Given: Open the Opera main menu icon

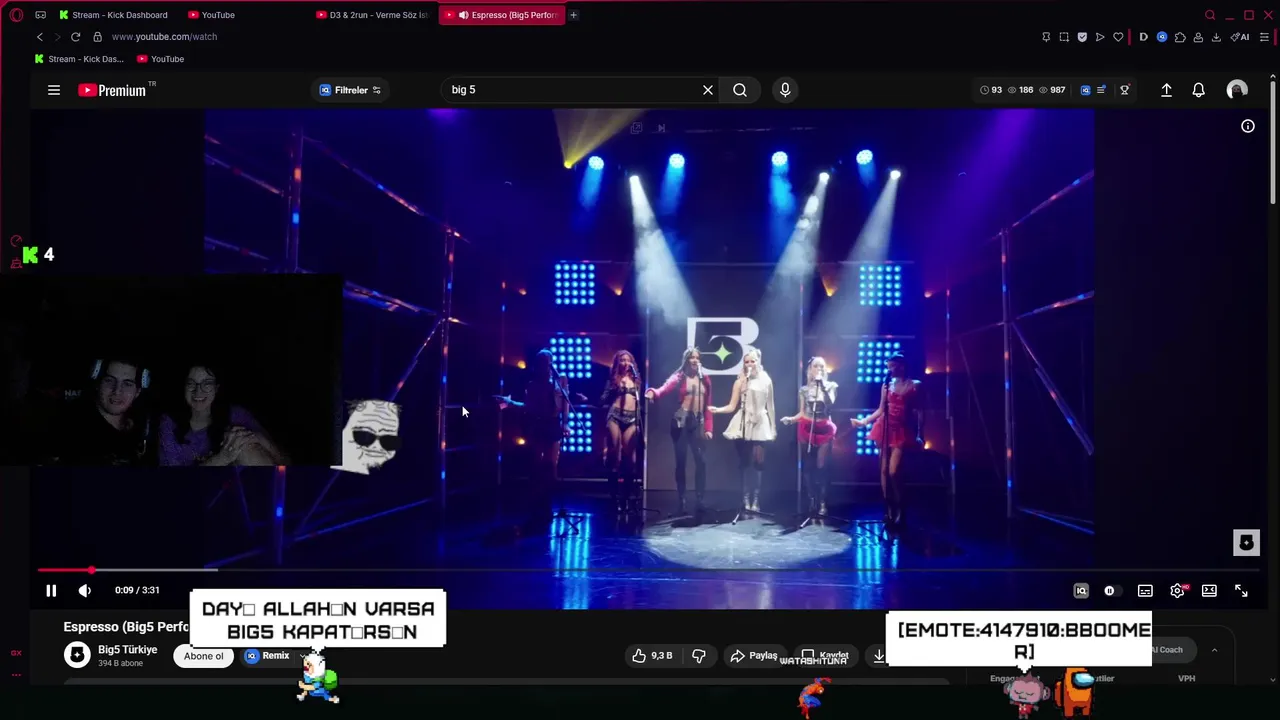Looking at the screenshot, I should pos(16,15).
